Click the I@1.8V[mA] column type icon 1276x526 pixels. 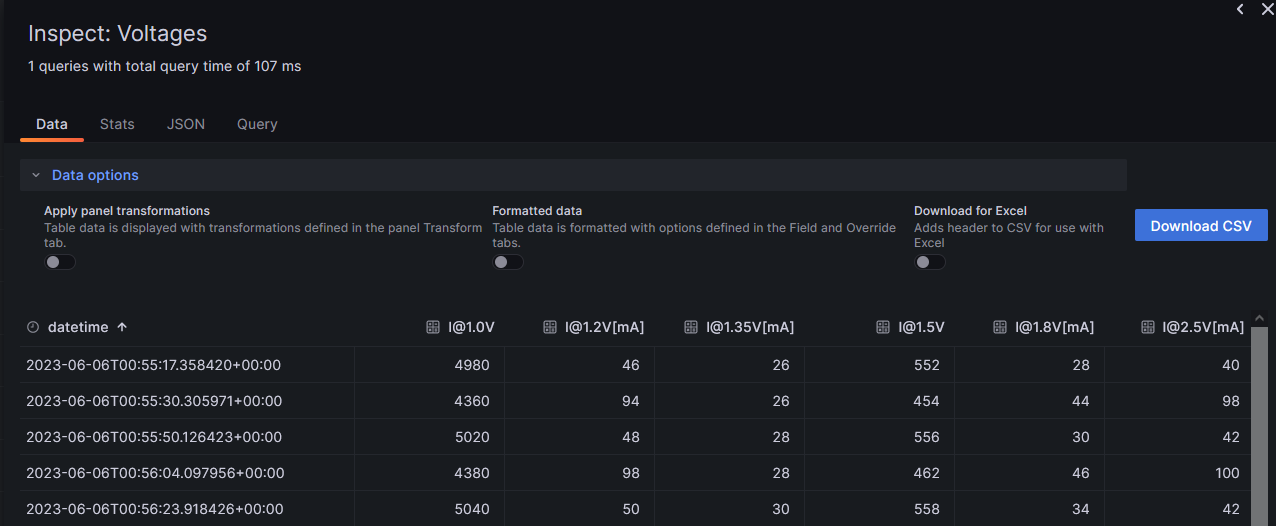(999, 327)
